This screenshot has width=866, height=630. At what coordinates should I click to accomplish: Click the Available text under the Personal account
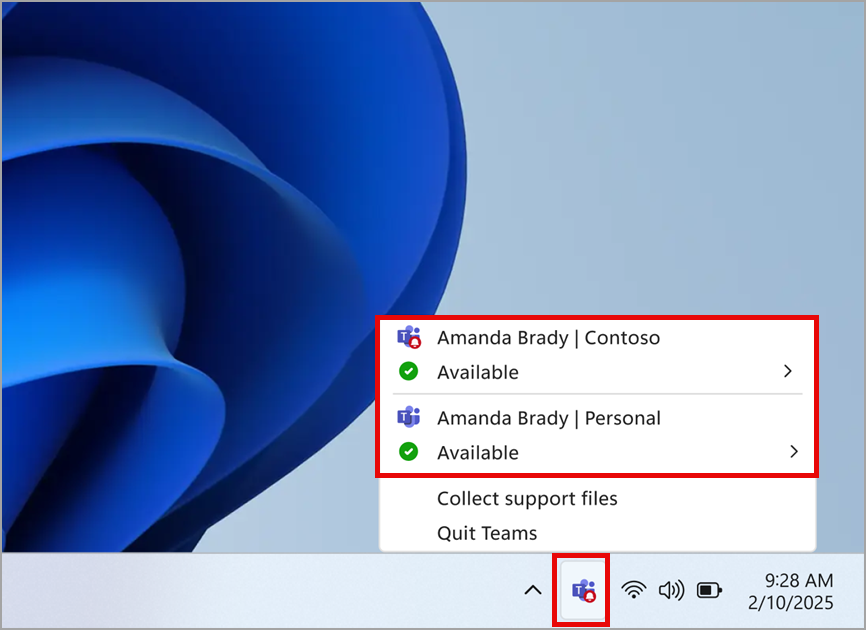click(x=478, y=453)
